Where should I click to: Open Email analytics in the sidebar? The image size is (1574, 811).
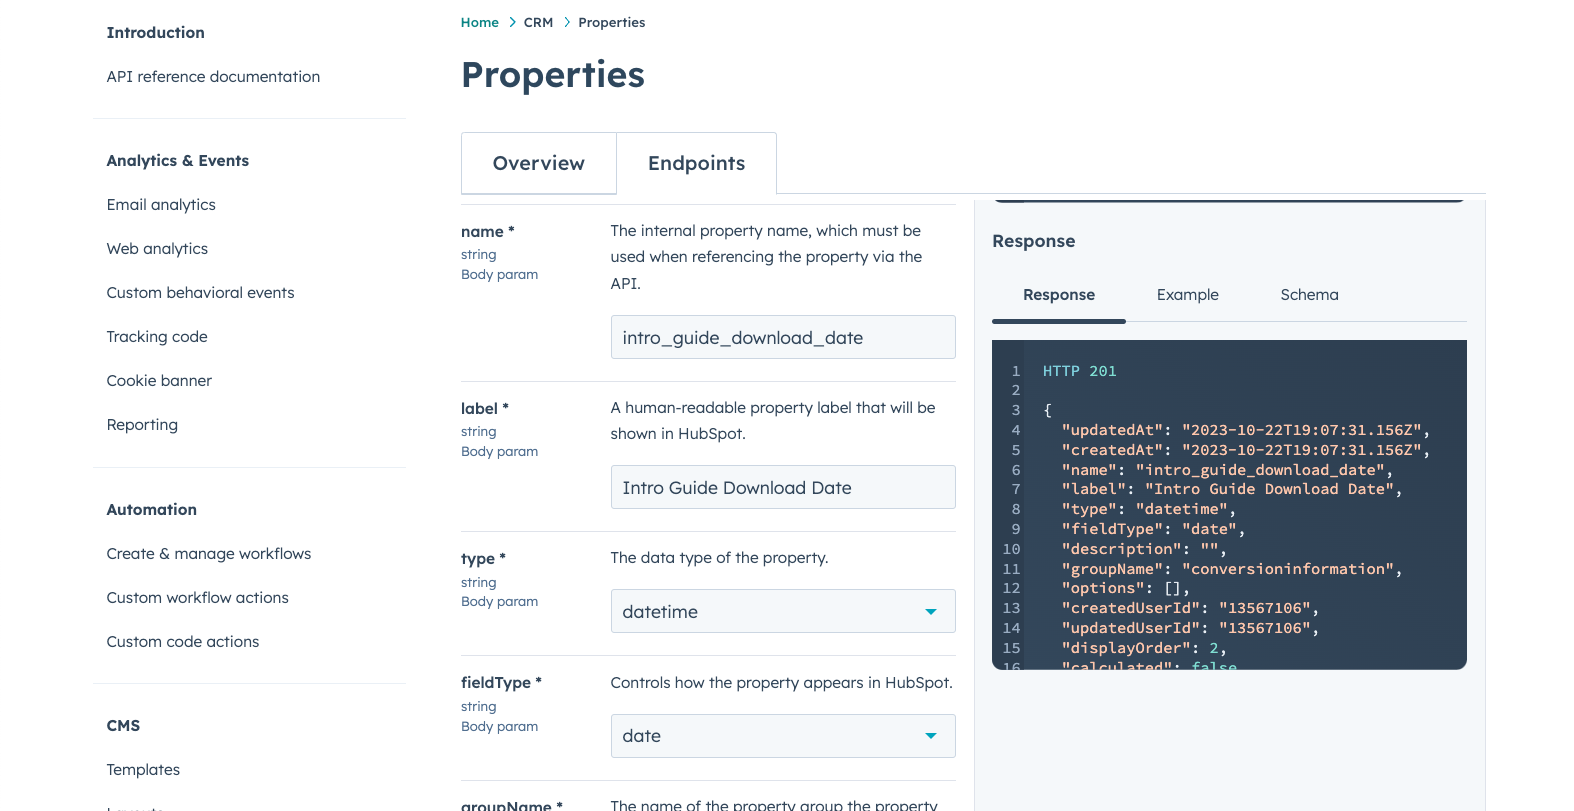(161, 205)
